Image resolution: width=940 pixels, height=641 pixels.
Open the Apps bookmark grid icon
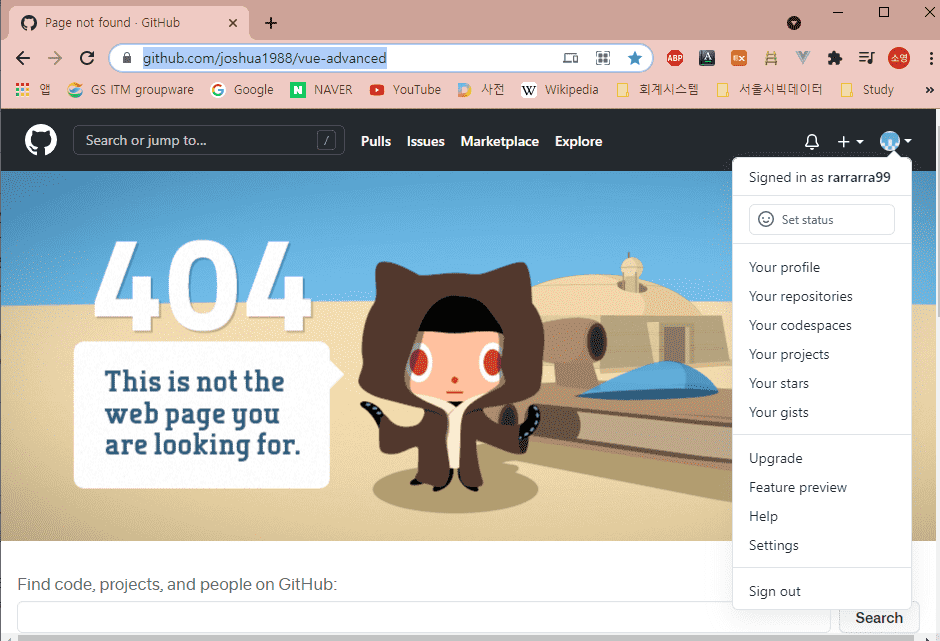(22, 90)
